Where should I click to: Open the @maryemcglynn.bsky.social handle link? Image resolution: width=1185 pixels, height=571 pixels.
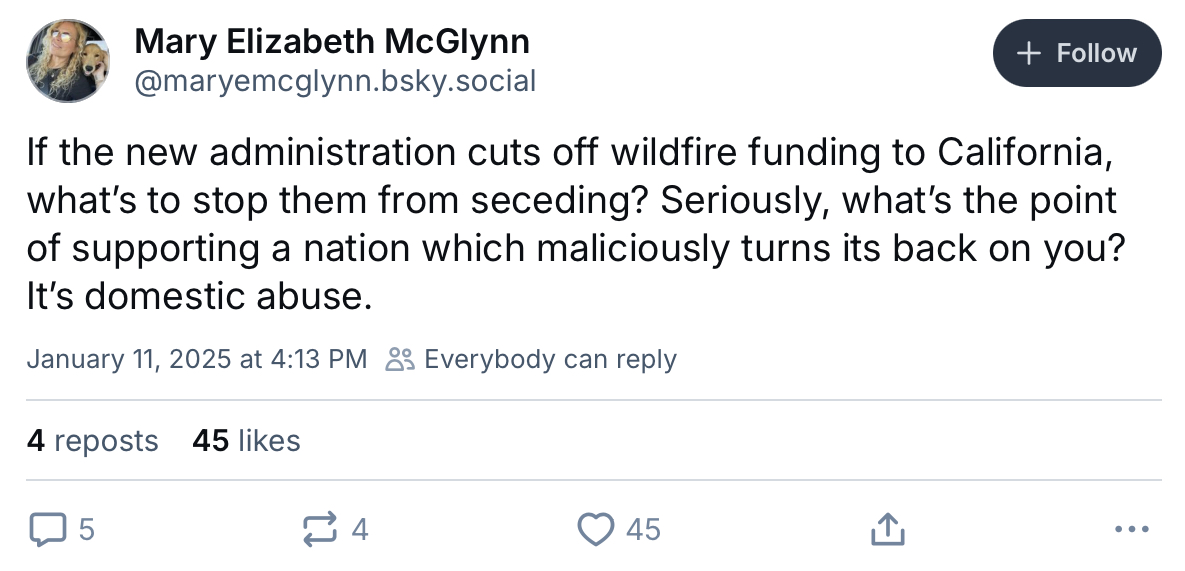pyautogui.click(x=335, y=81)
